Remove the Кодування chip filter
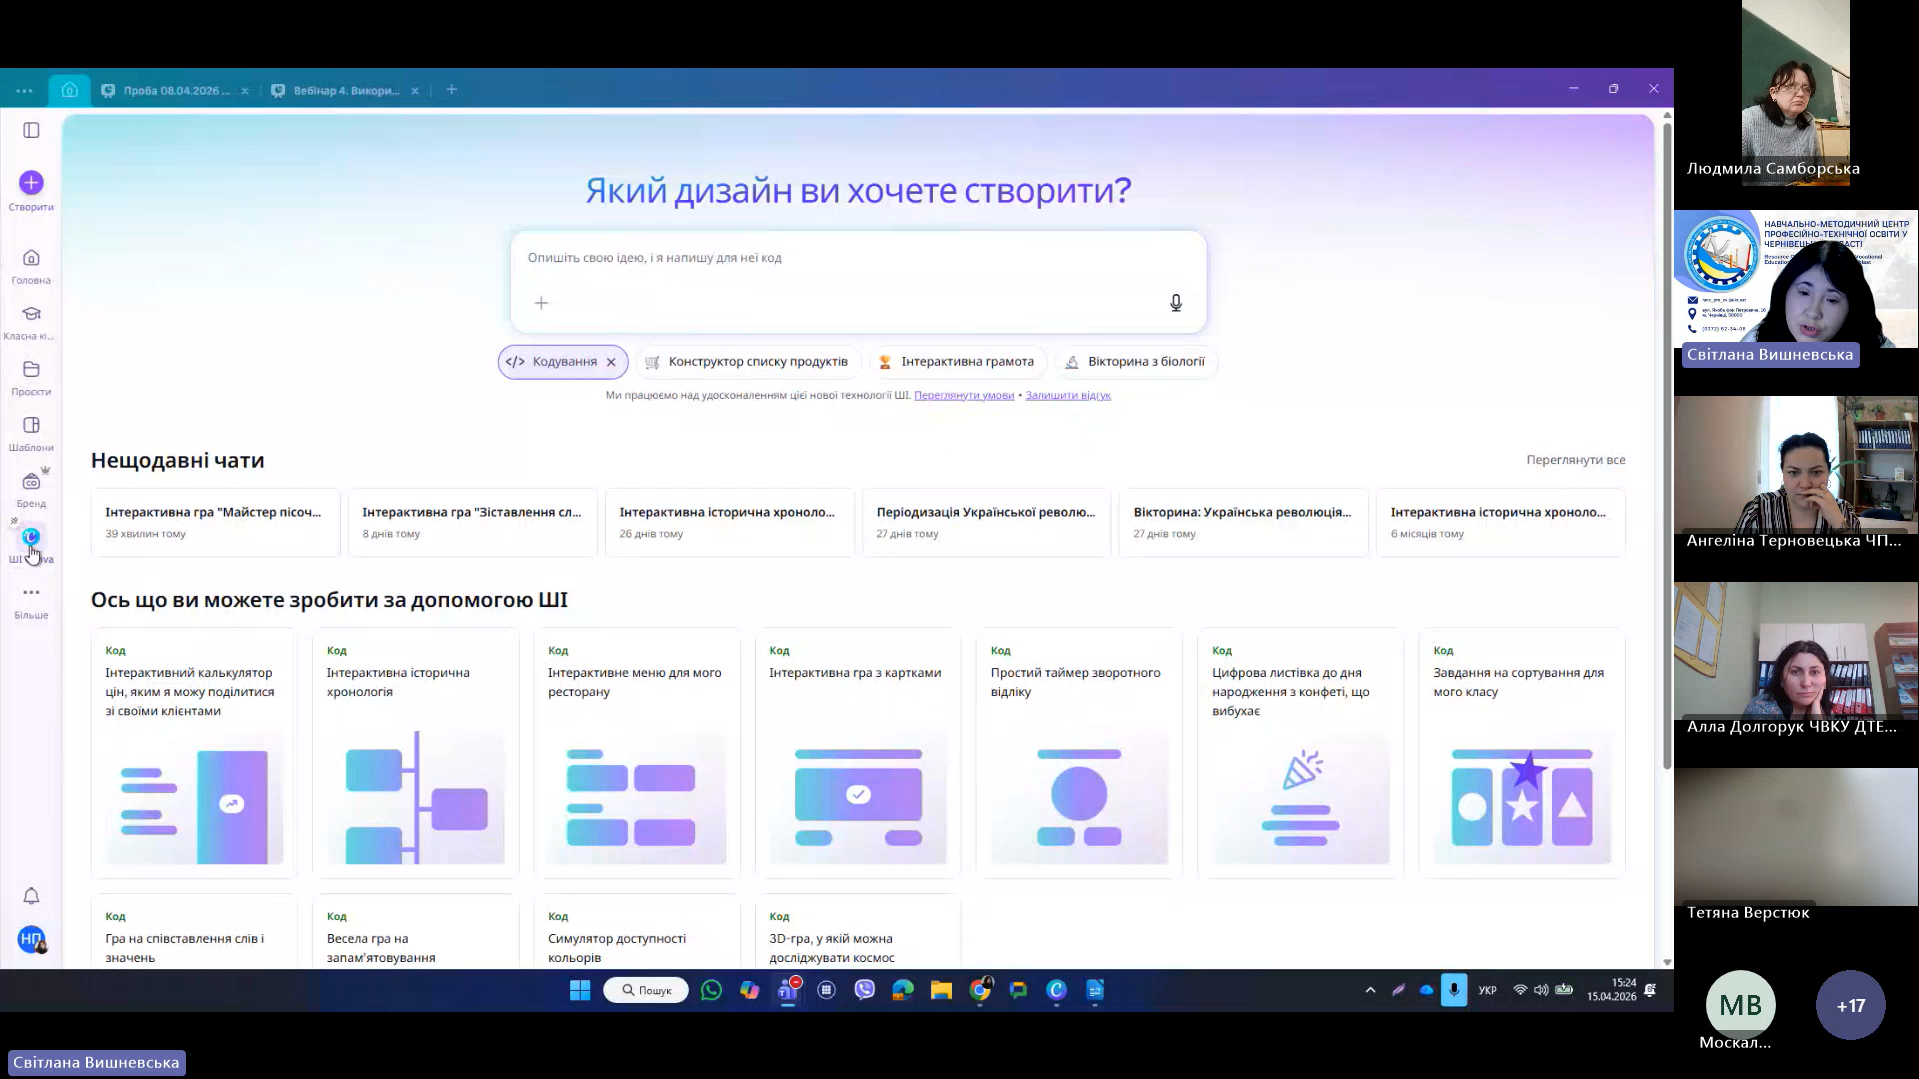This screenshot has height=1079, width=1919. click(x=611, y=362)
